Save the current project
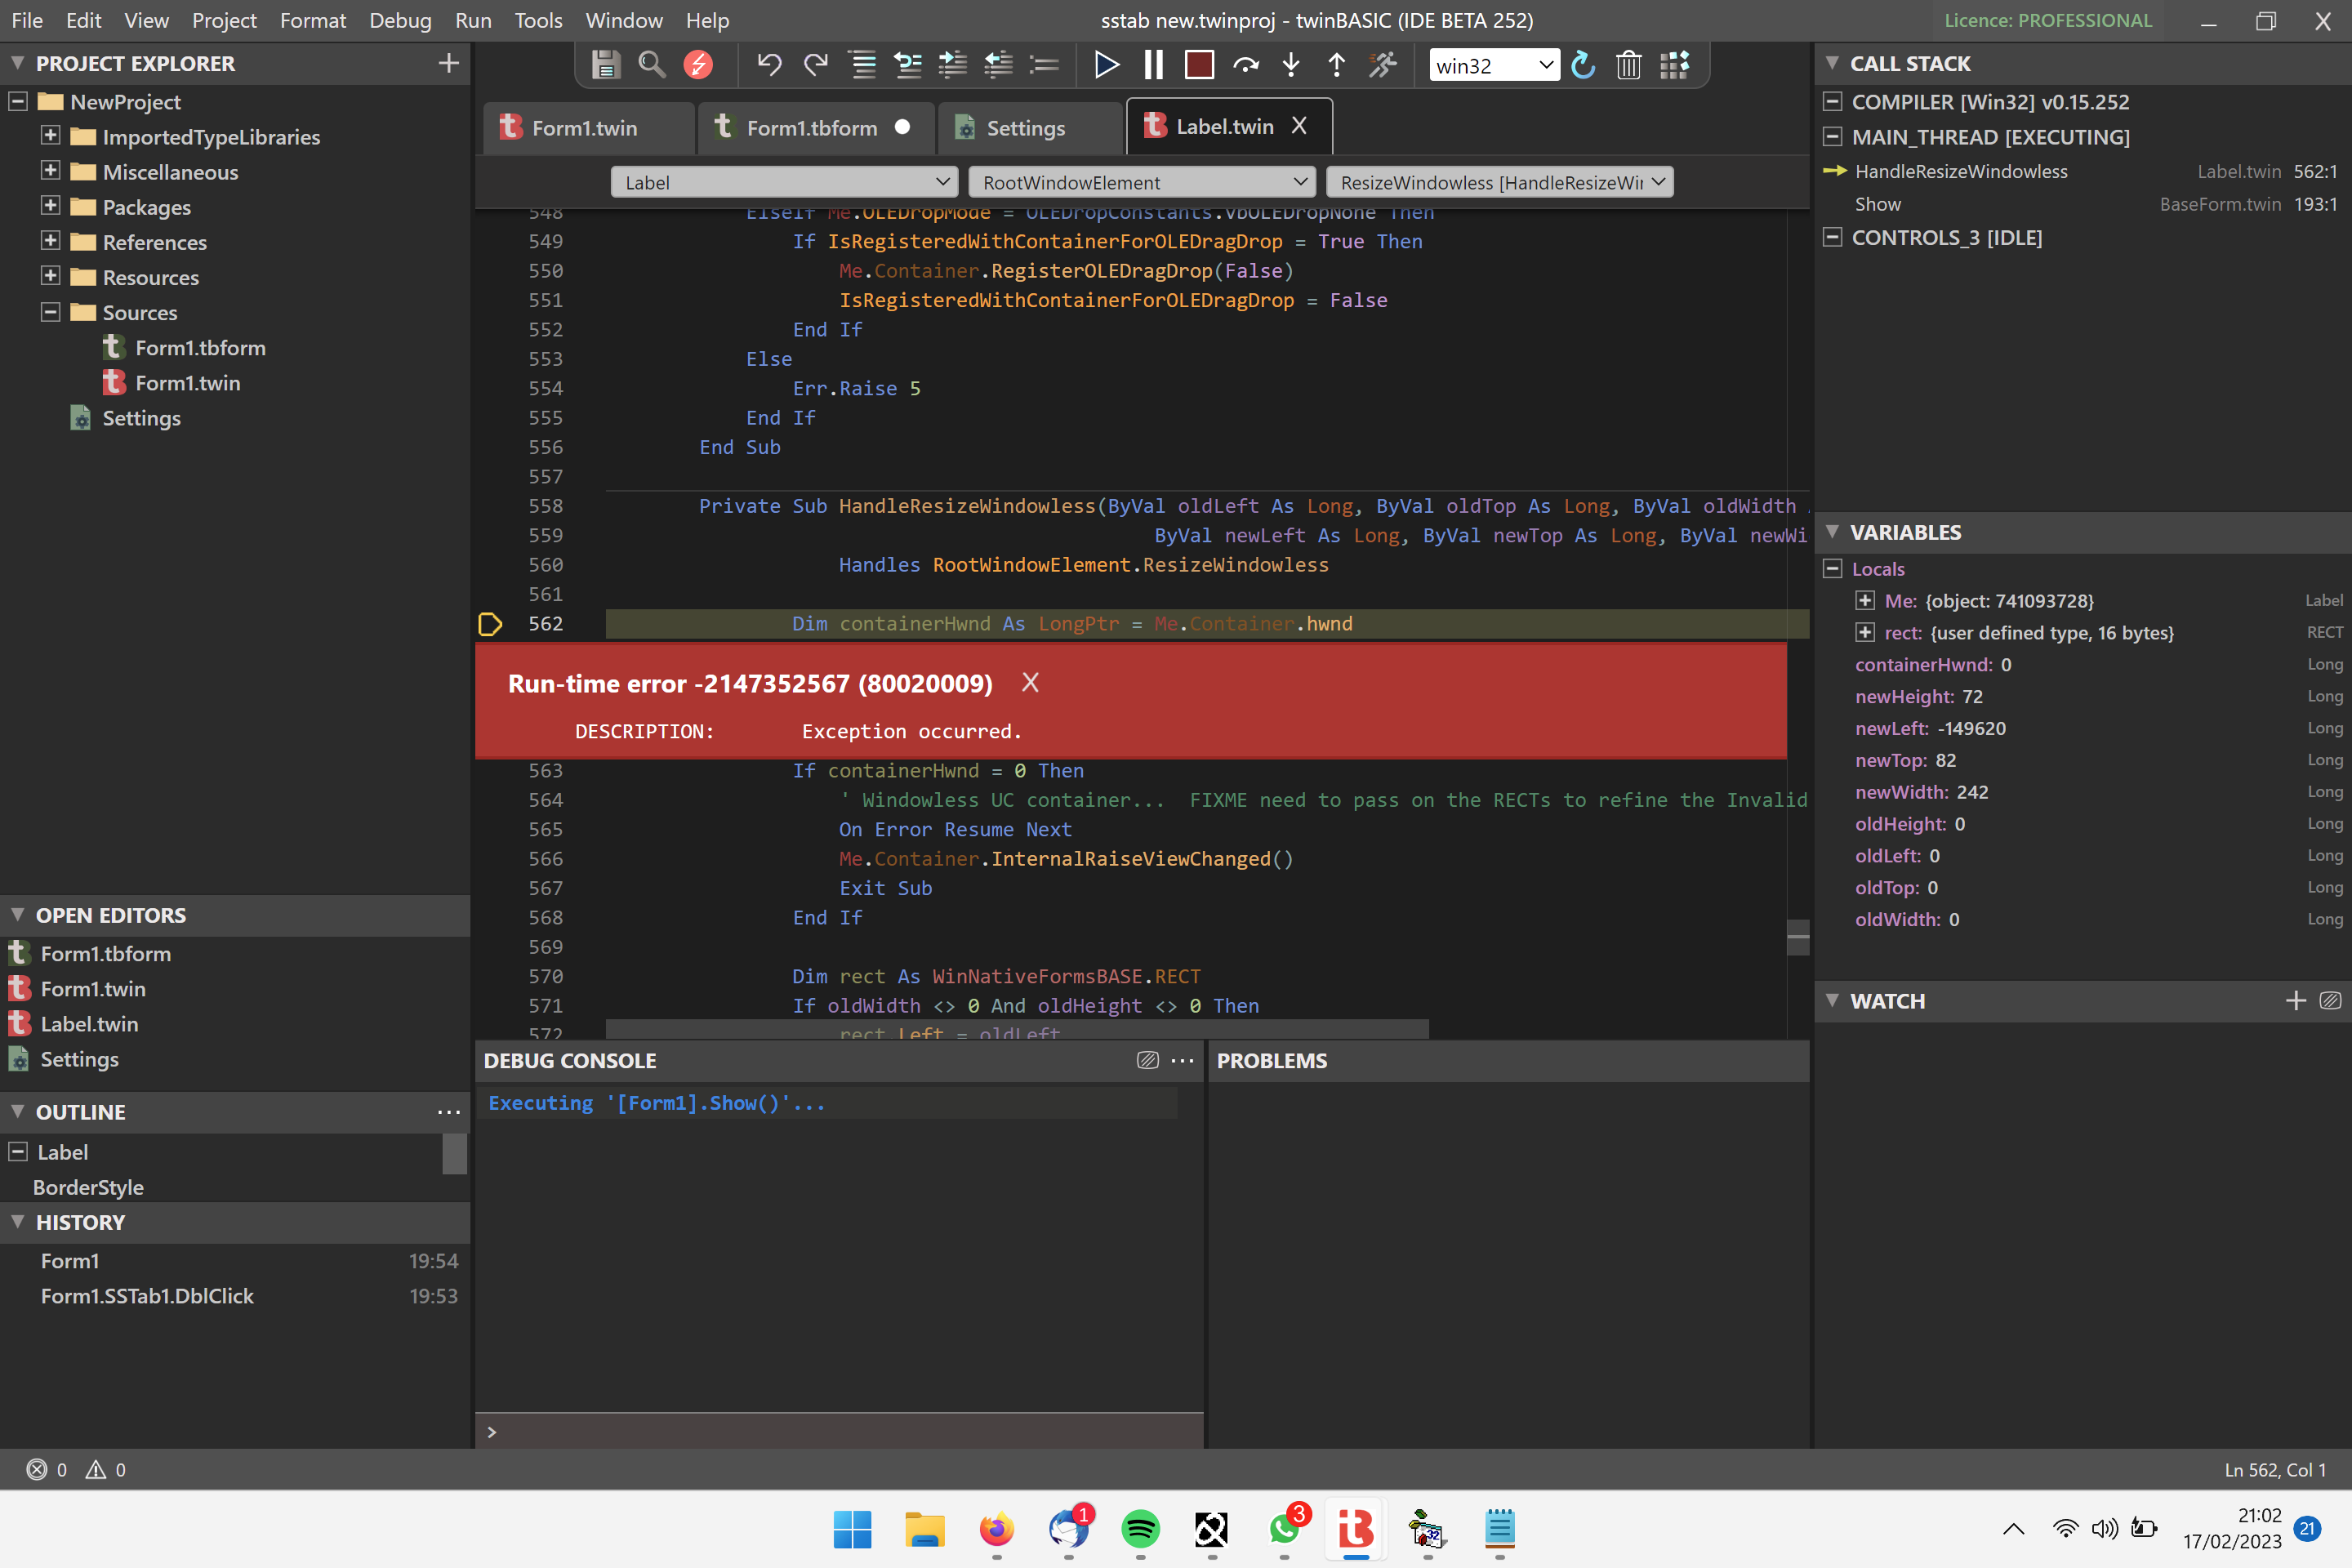The image size is (2352, 1568). [605, 65]
